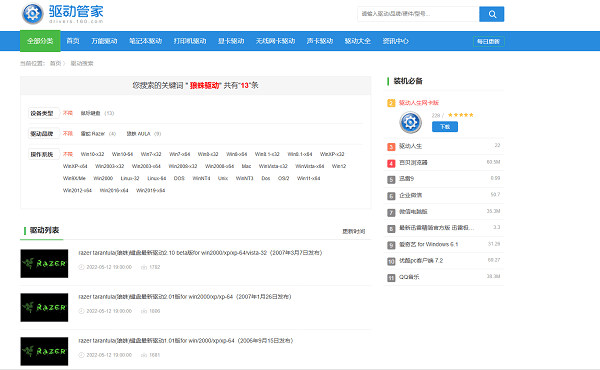Viewport: 600px width, 370px height.
Task: Sort the driver list by 更新时间
Action: [354, 231]
